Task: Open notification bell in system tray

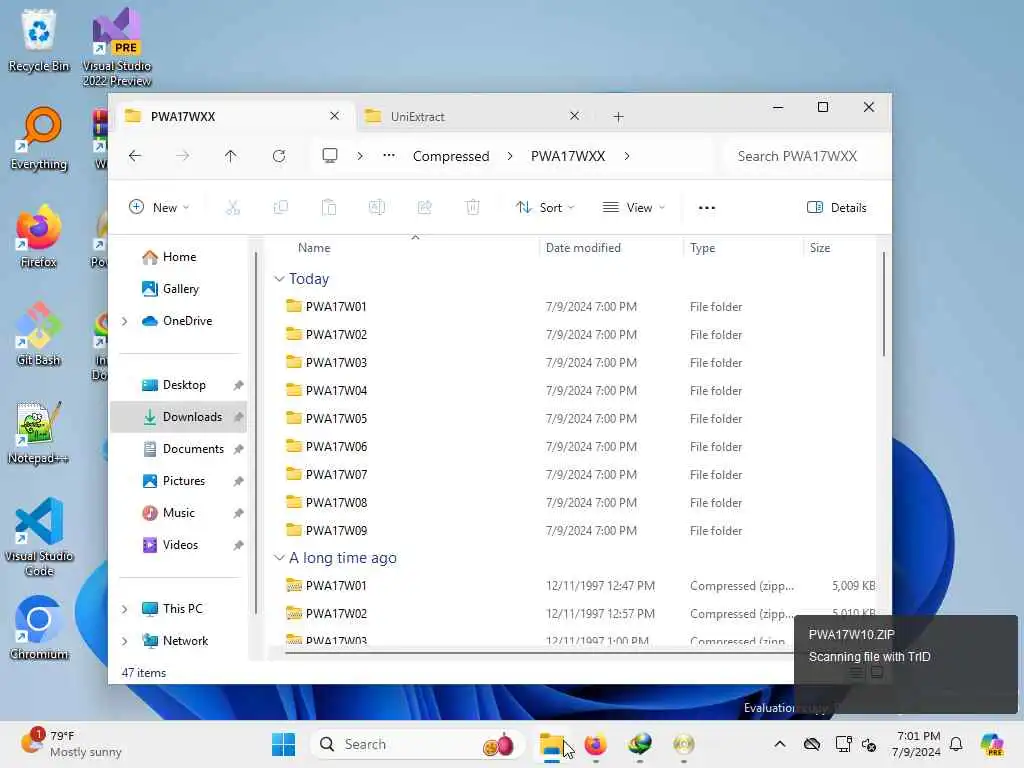Action: 956,744
